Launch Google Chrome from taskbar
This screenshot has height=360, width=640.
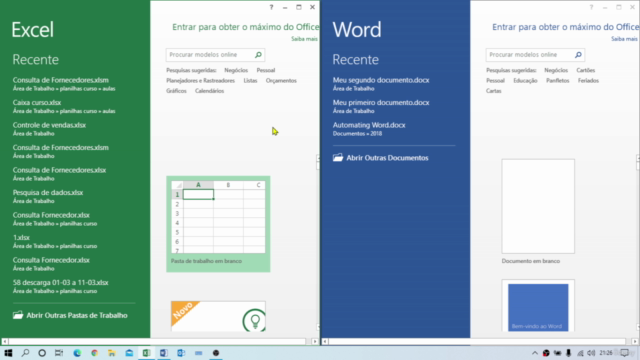95,353
